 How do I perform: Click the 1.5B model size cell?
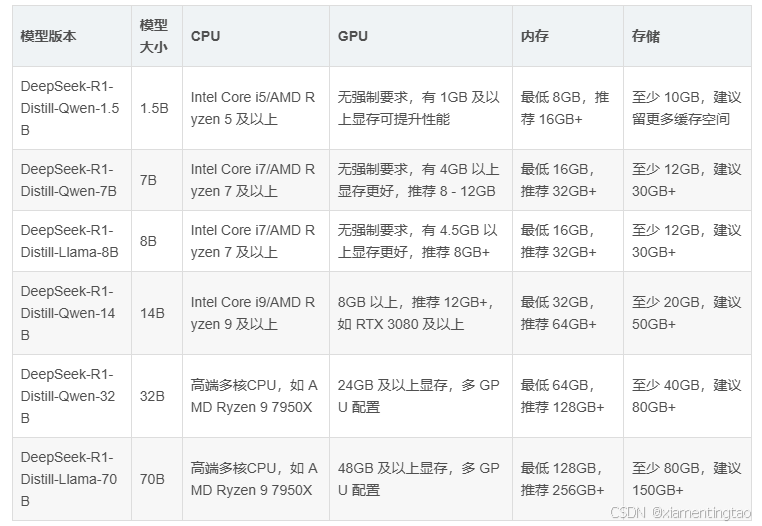click(157, 108)
